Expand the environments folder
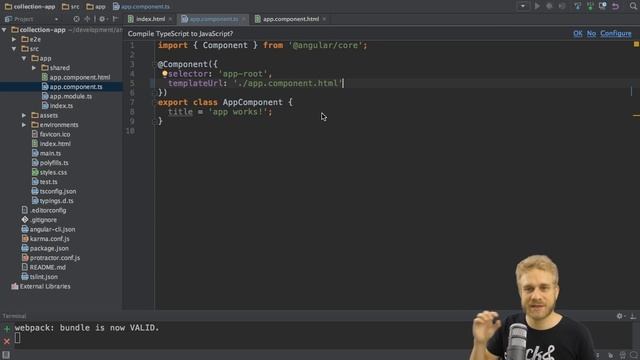The width and height of the screenshot is (640, 360). [24, 125]
